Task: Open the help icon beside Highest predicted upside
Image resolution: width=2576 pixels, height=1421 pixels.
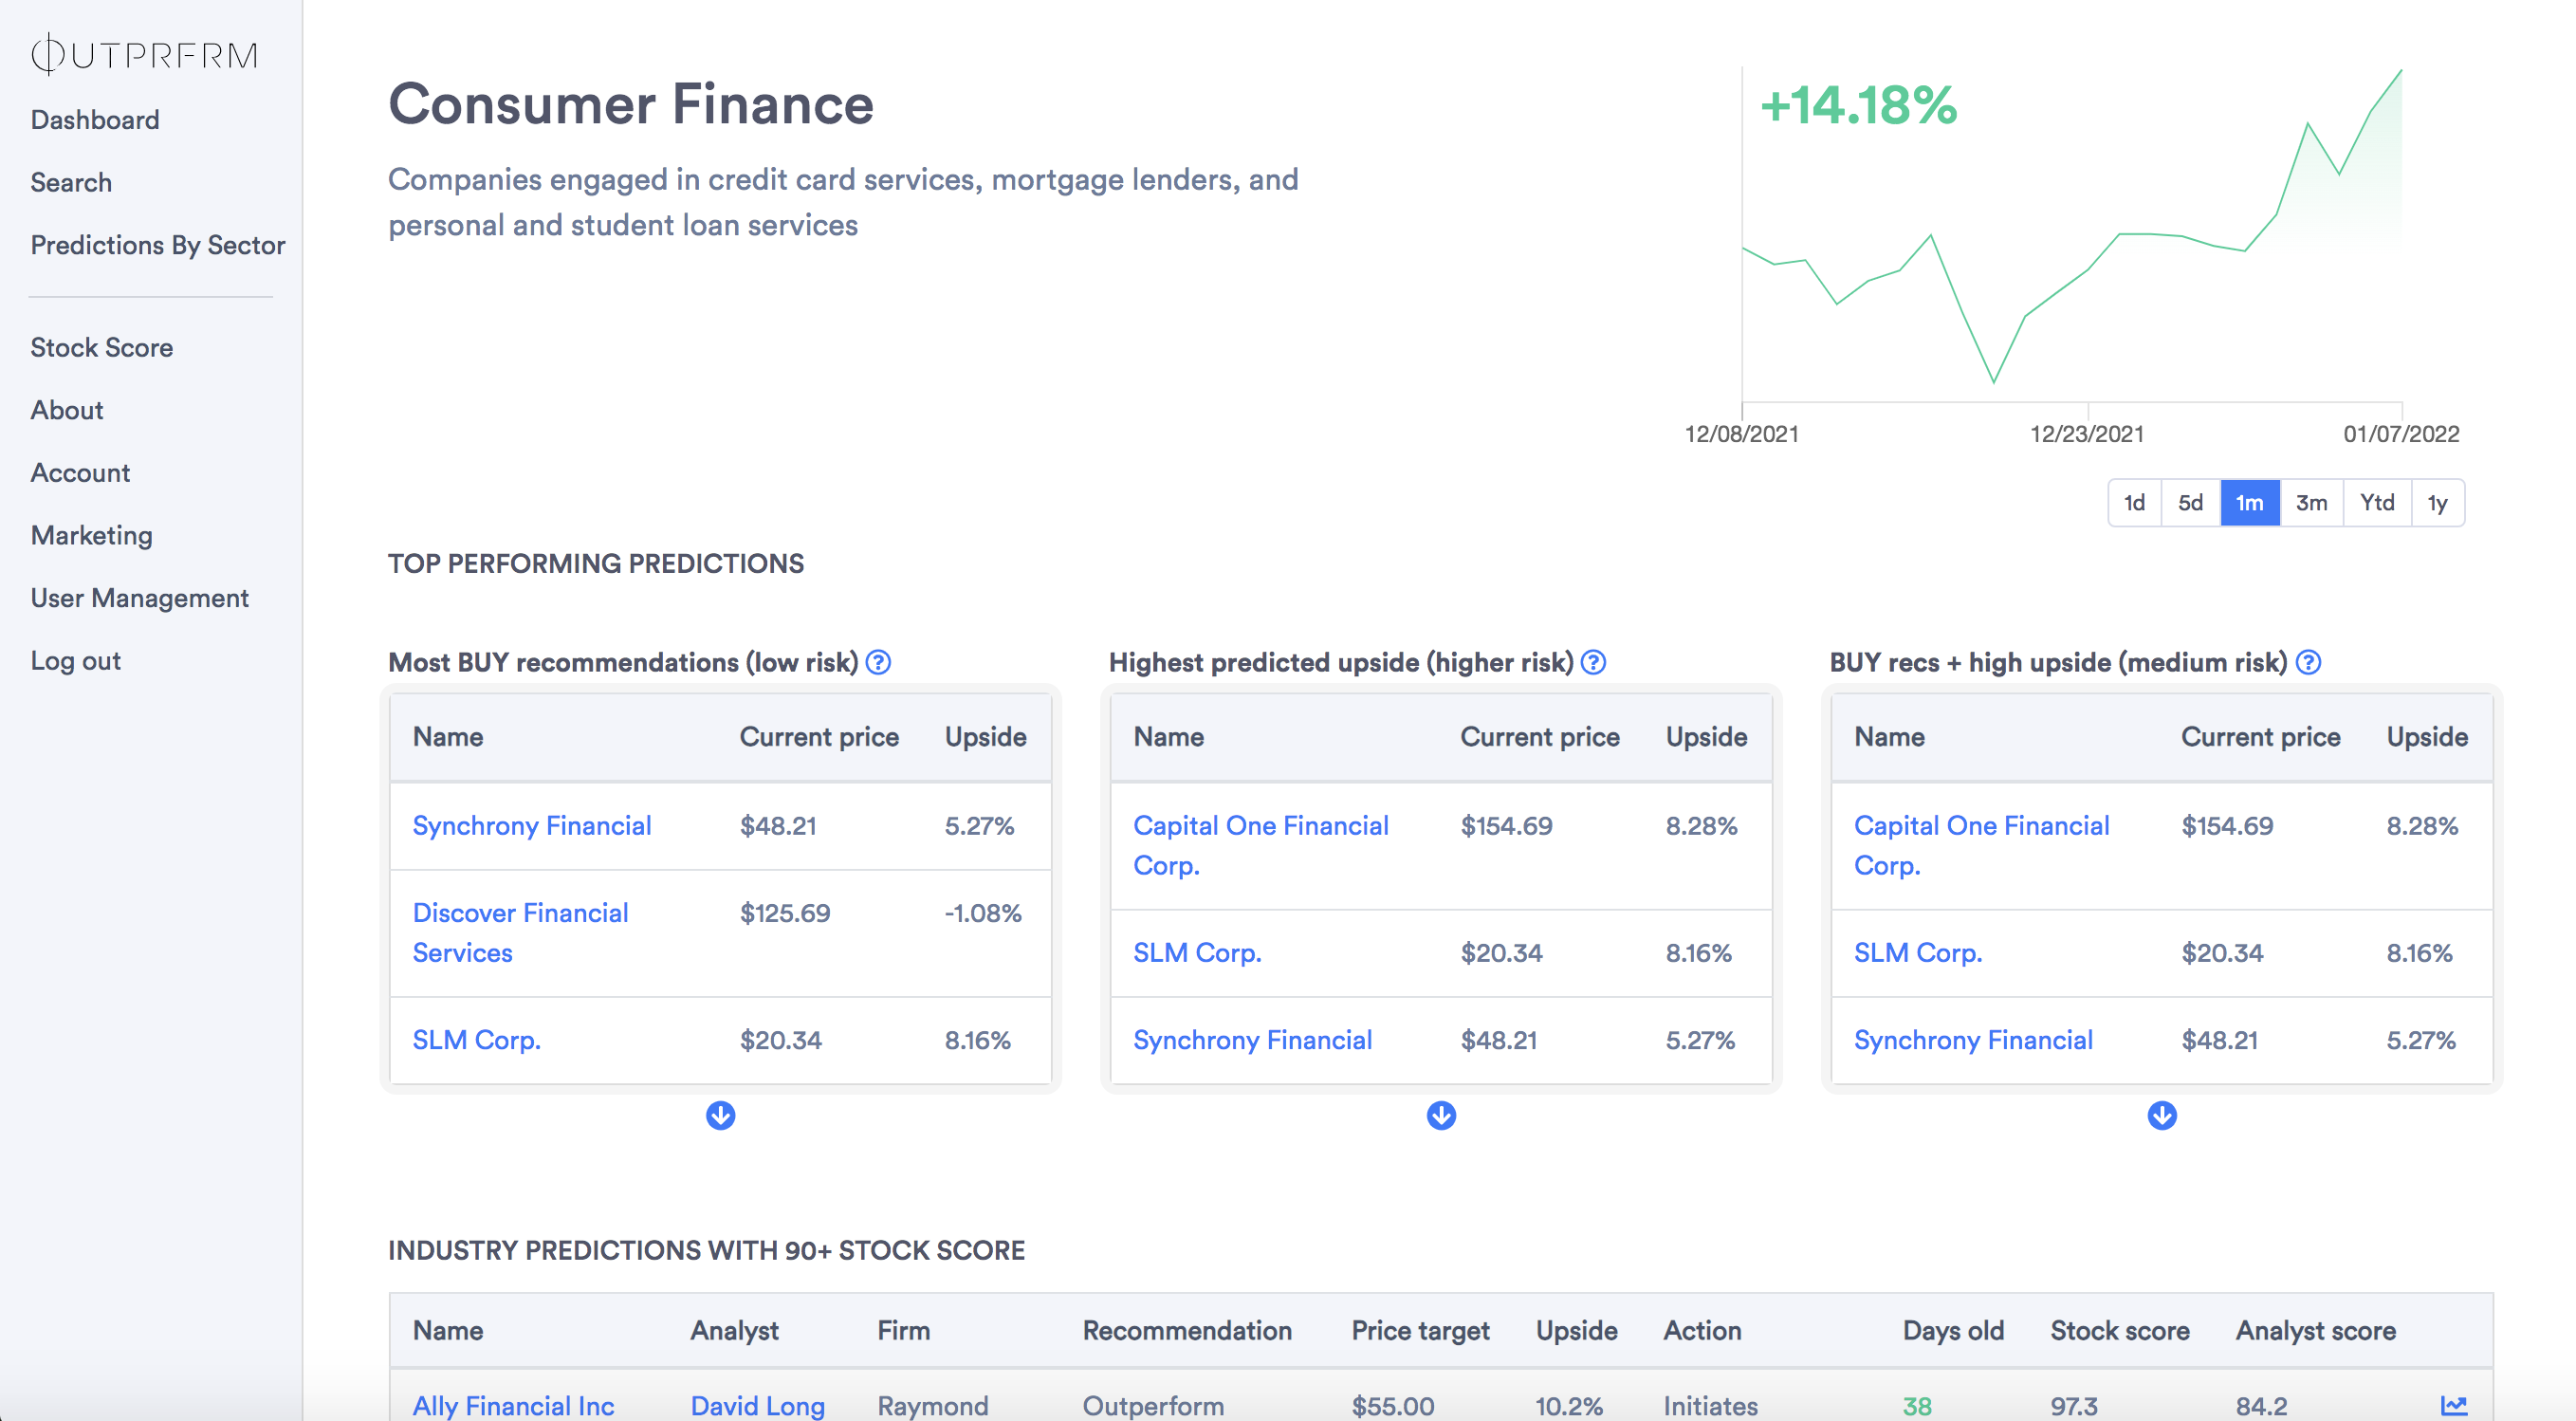Action: 1593,662
